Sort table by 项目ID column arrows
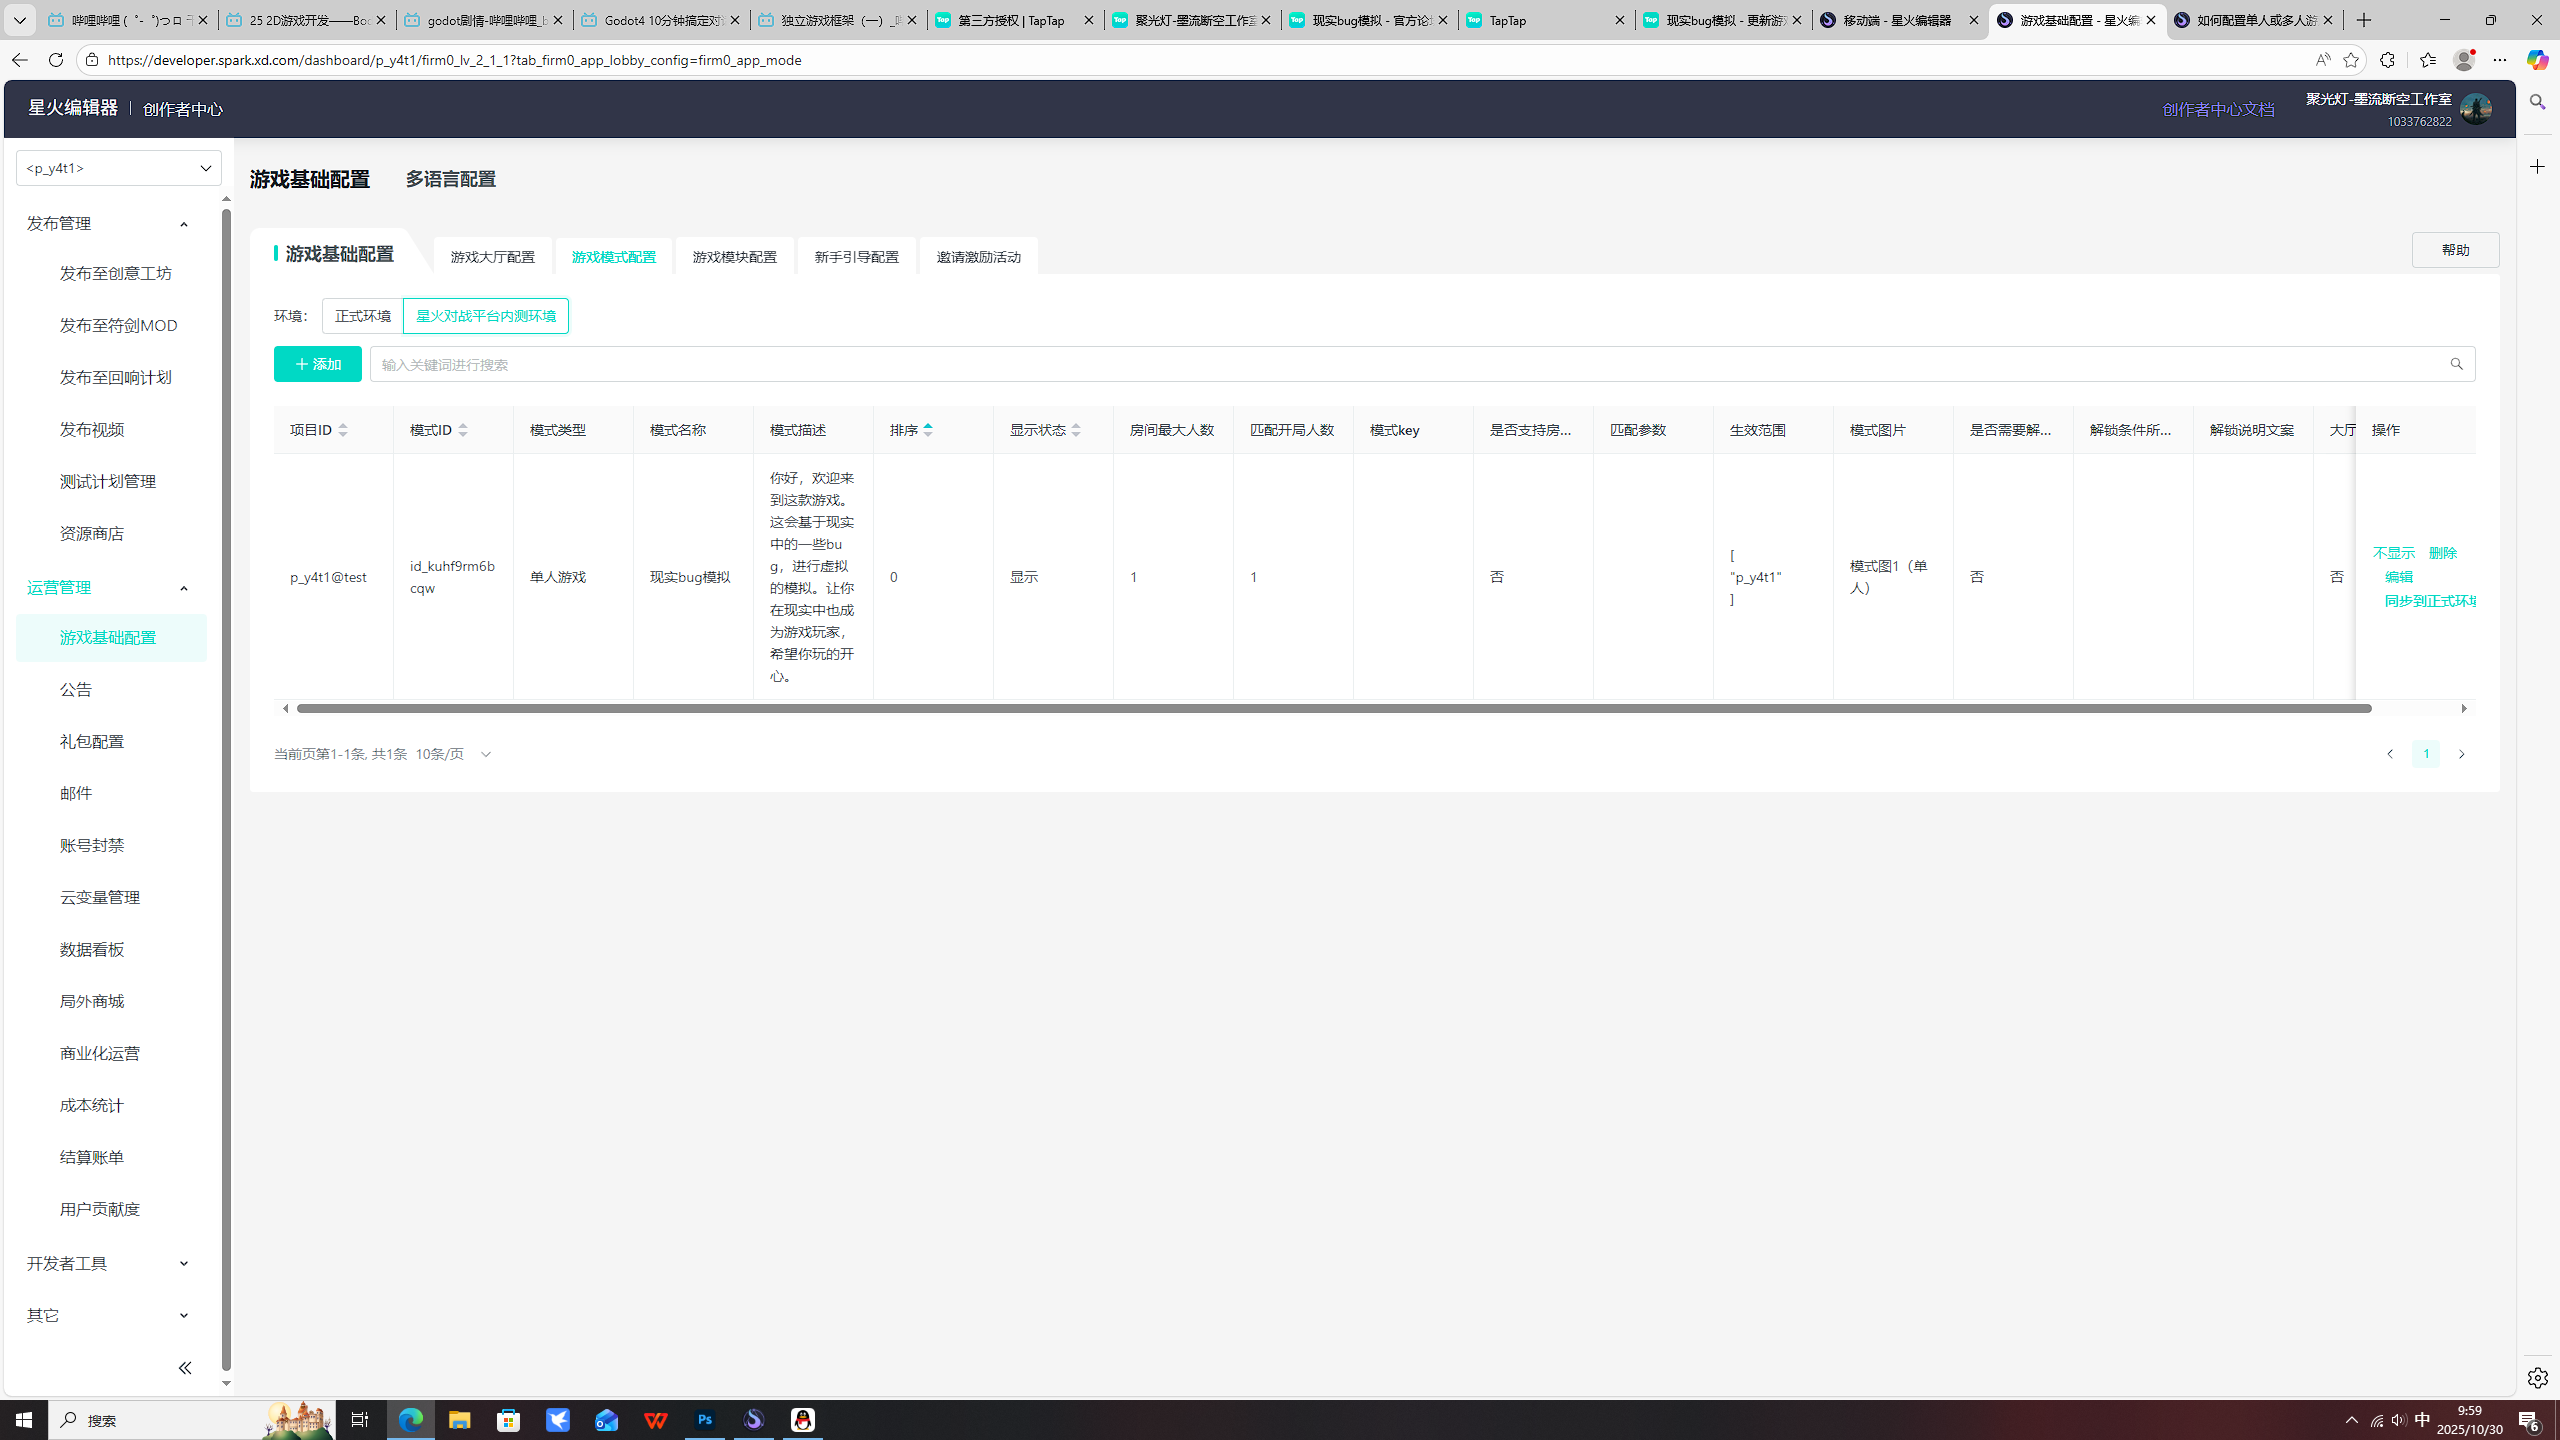The width and height of the screenshot is (2560, 1440). [x=343, y=430]
